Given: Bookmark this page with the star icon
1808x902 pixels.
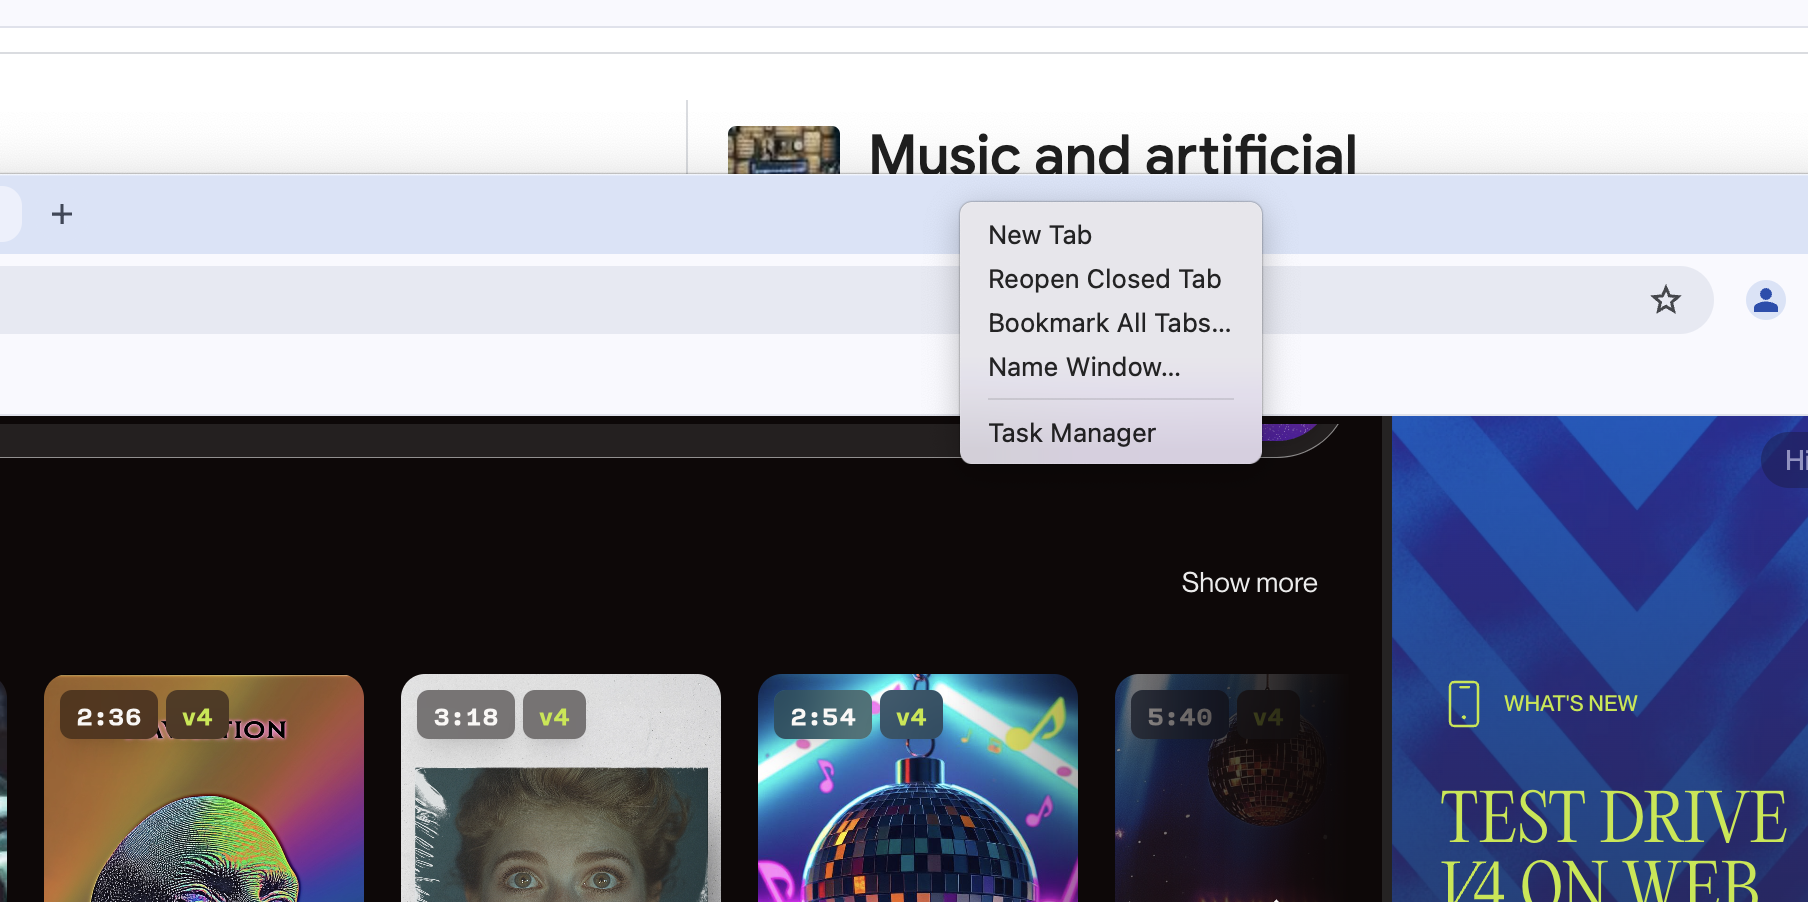Looking at the screenshot, I should (1665, 300).
